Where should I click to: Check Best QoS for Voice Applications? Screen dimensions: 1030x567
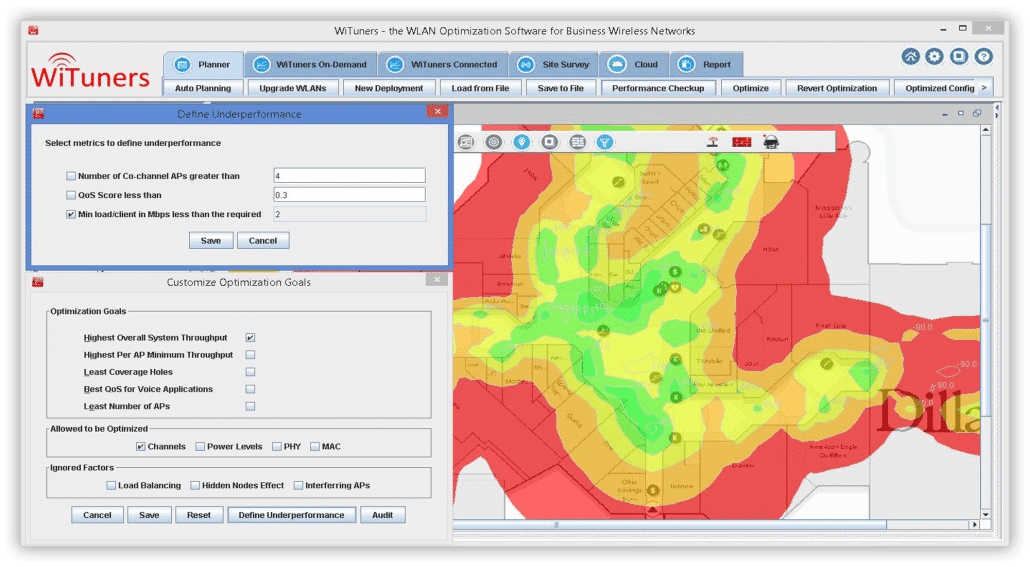click(250, 389)
